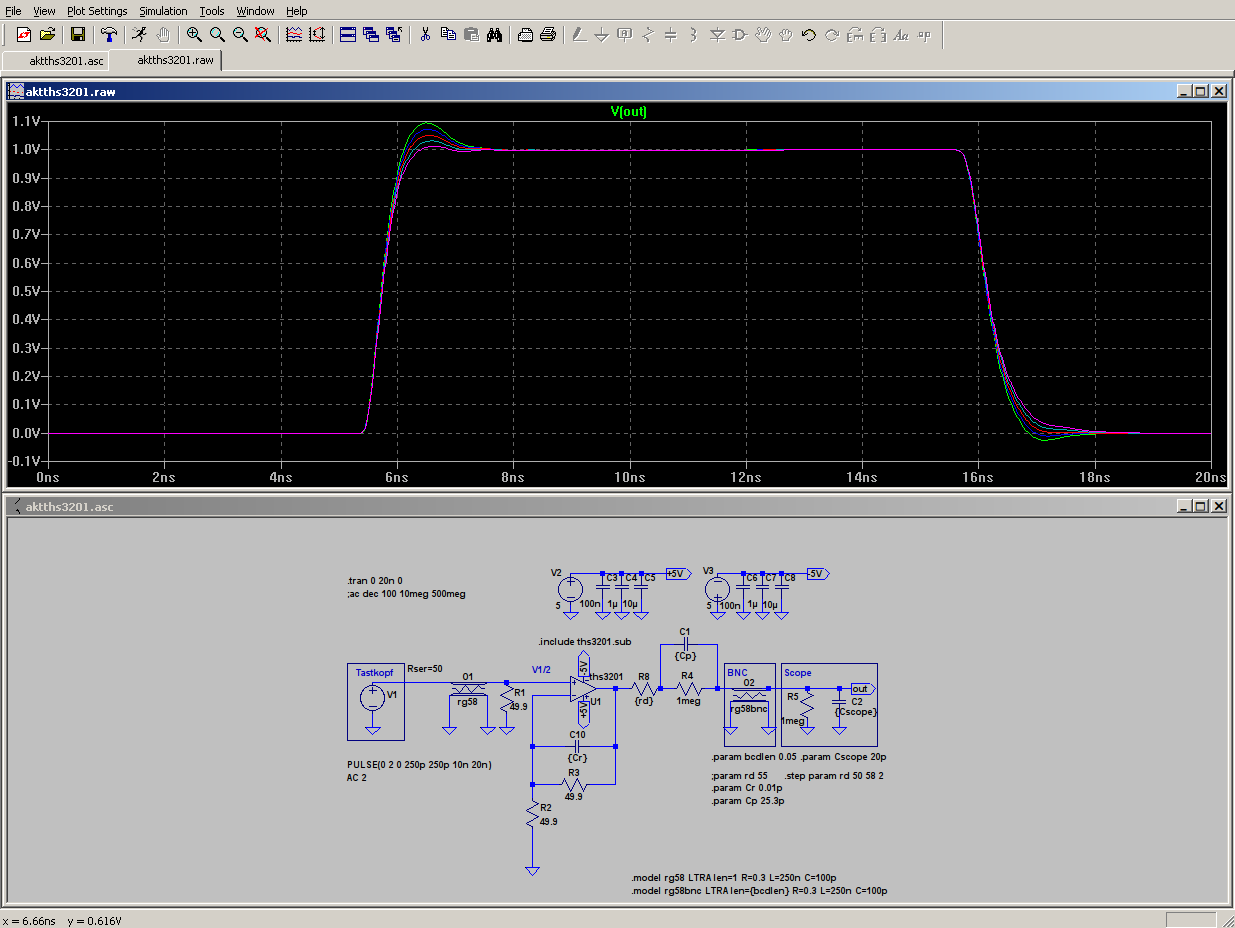The width and height of the screenshot is (1235, 928).
Task: Open the File menu
Action: [x=14, y=11]
